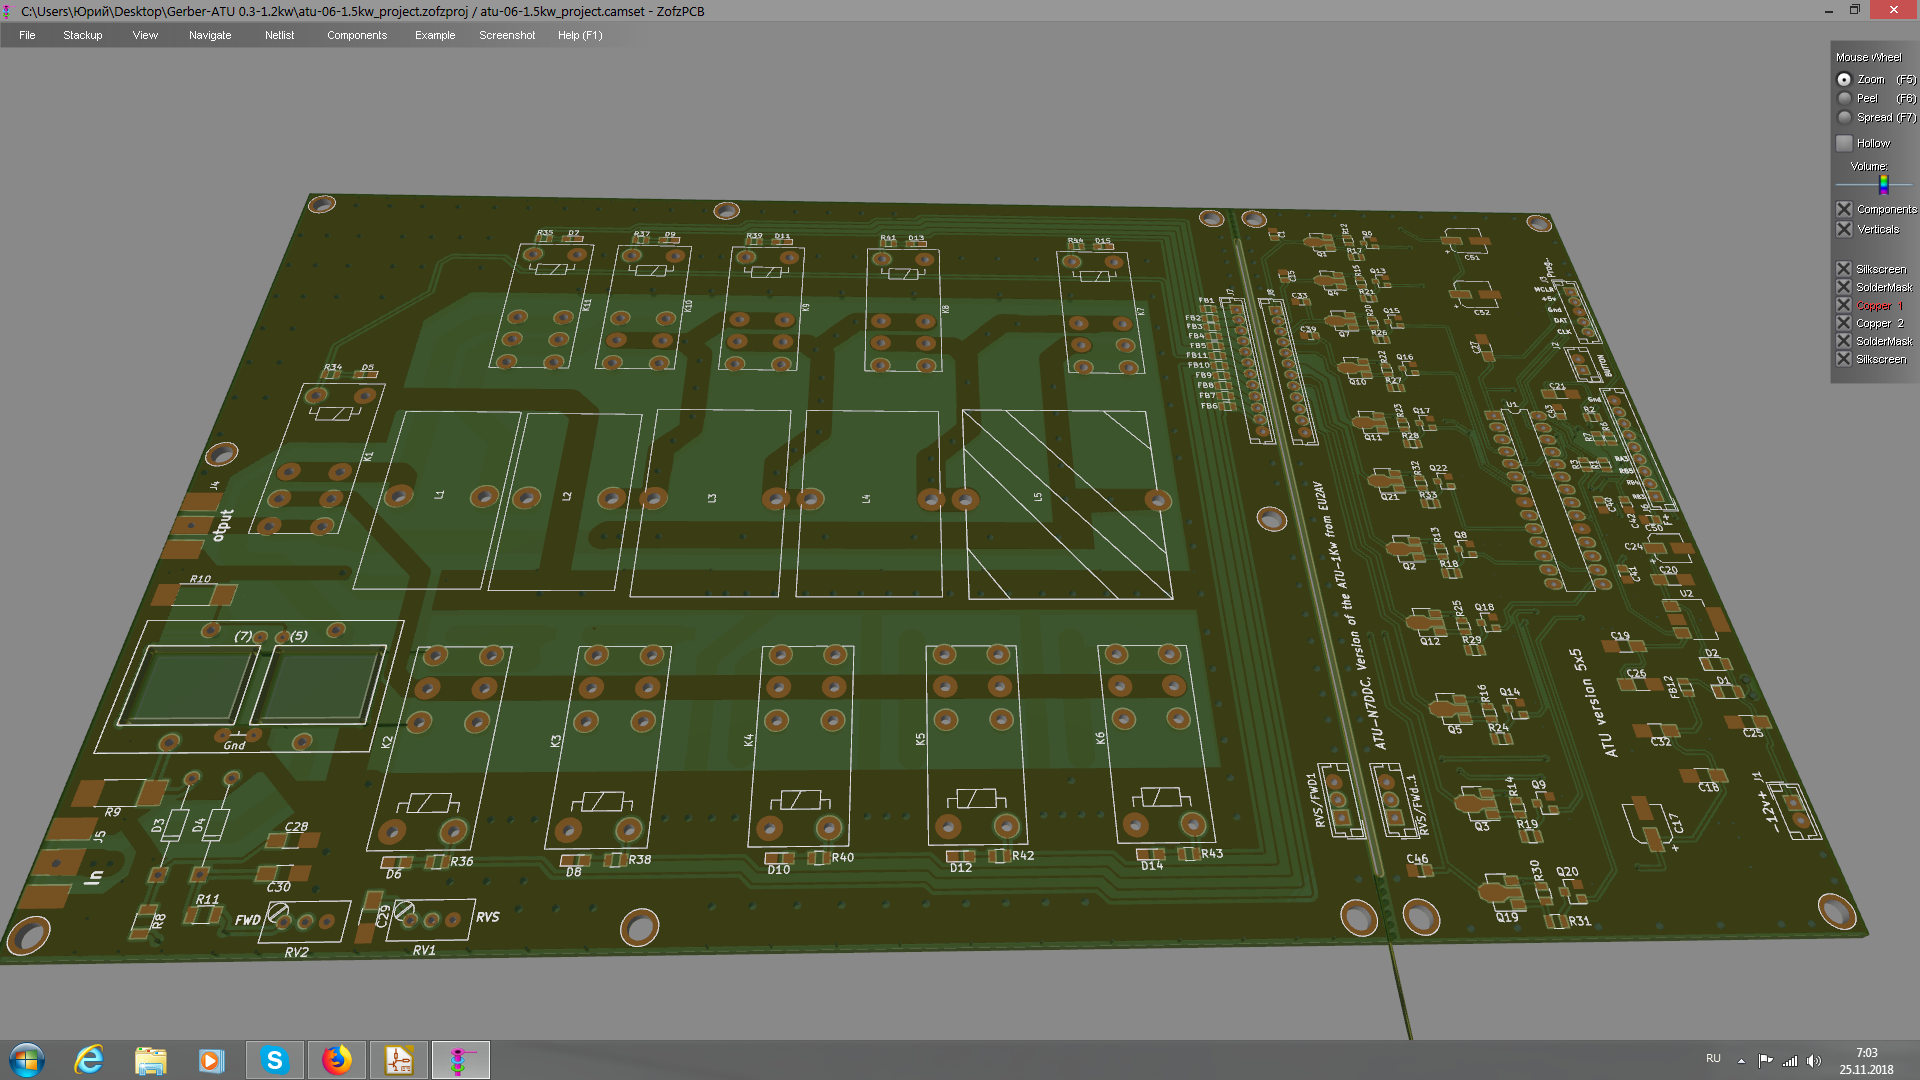This screenshot has height=1080, width=1920.
Task: Open Skype from the taskbar
Action: (x=275, y=1060)
